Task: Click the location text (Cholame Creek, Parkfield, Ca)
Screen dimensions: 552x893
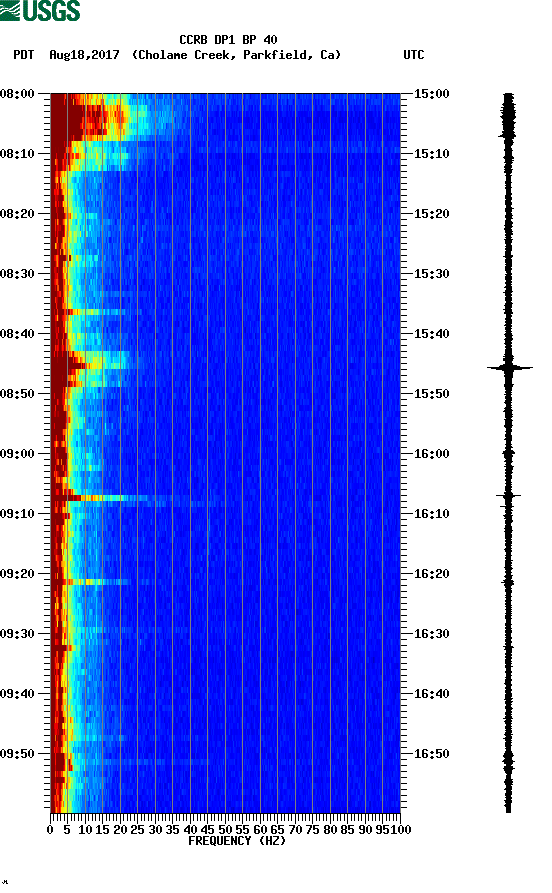Action: click(236, 55)
